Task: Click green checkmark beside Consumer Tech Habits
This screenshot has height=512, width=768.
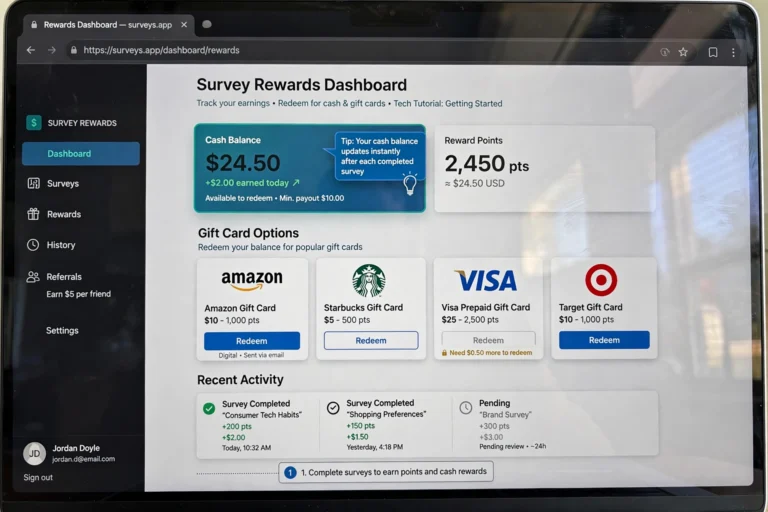Action: [209, 408]
